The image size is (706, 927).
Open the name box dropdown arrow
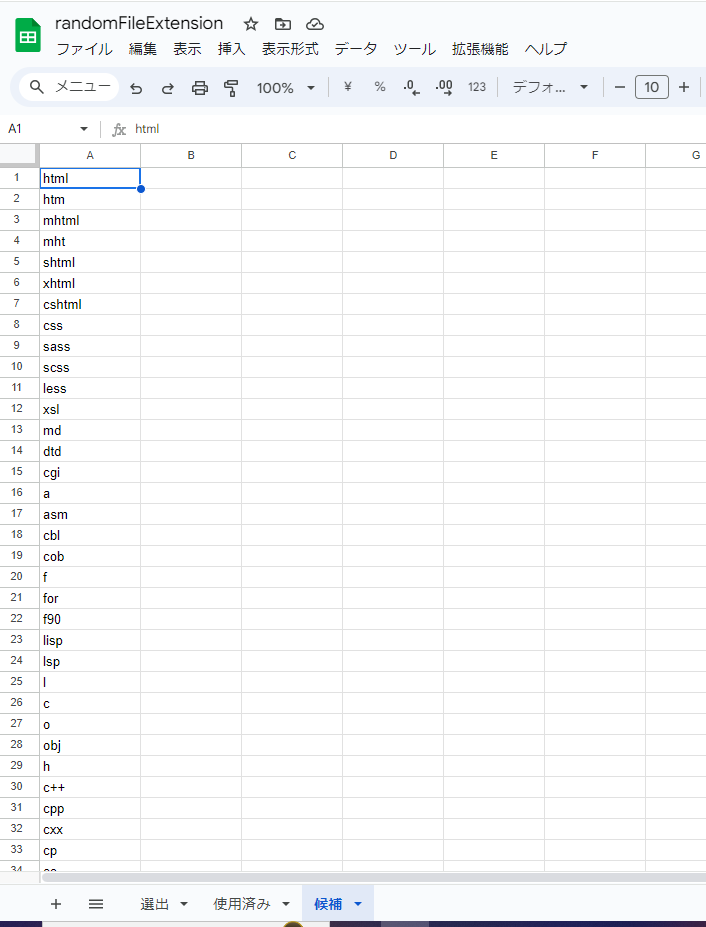click(x=84, y=129)
